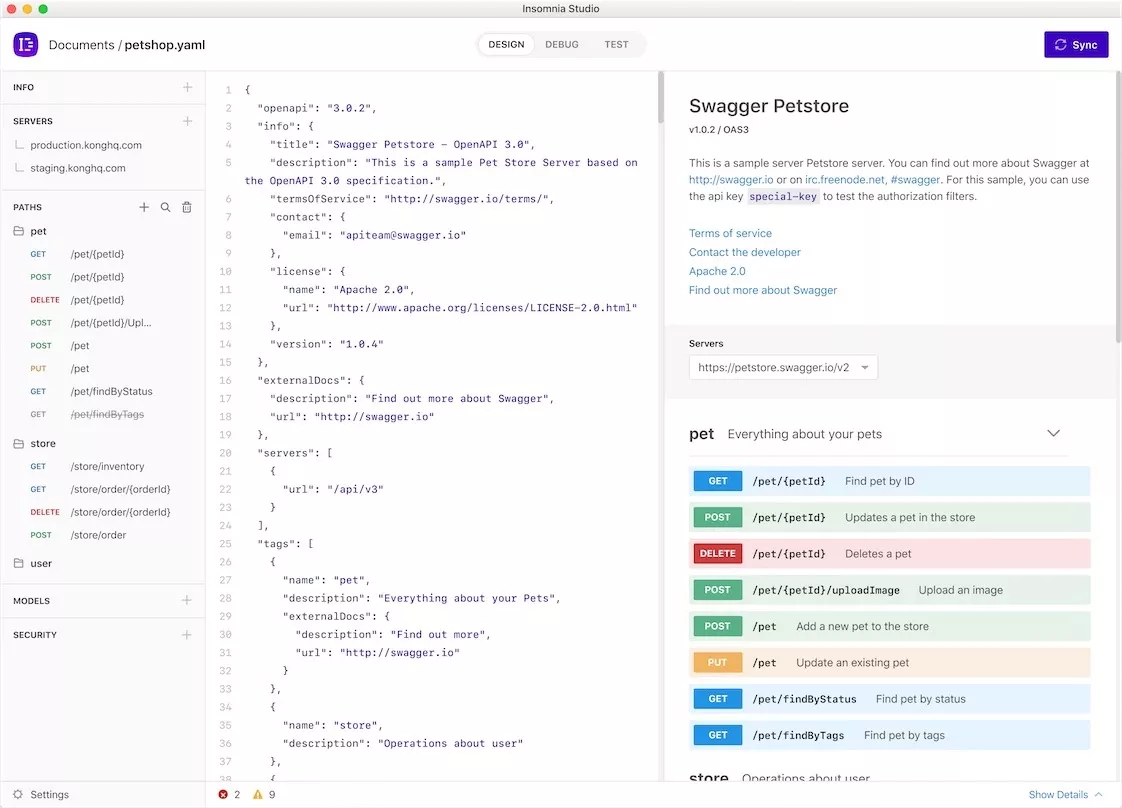Open PUT /pet path in sidebar
The width and height of the screenshot is (1122, 808).
click(x=104, y=369)
